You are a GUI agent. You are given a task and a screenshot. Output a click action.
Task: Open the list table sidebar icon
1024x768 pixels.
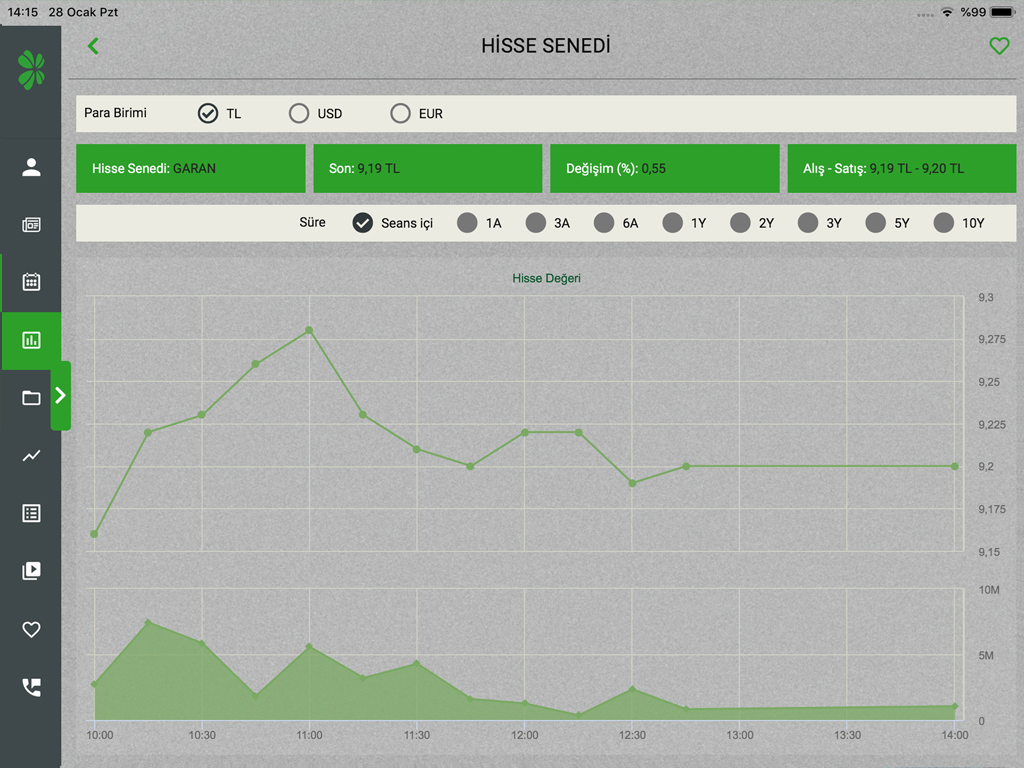click(x=31, y=513)
